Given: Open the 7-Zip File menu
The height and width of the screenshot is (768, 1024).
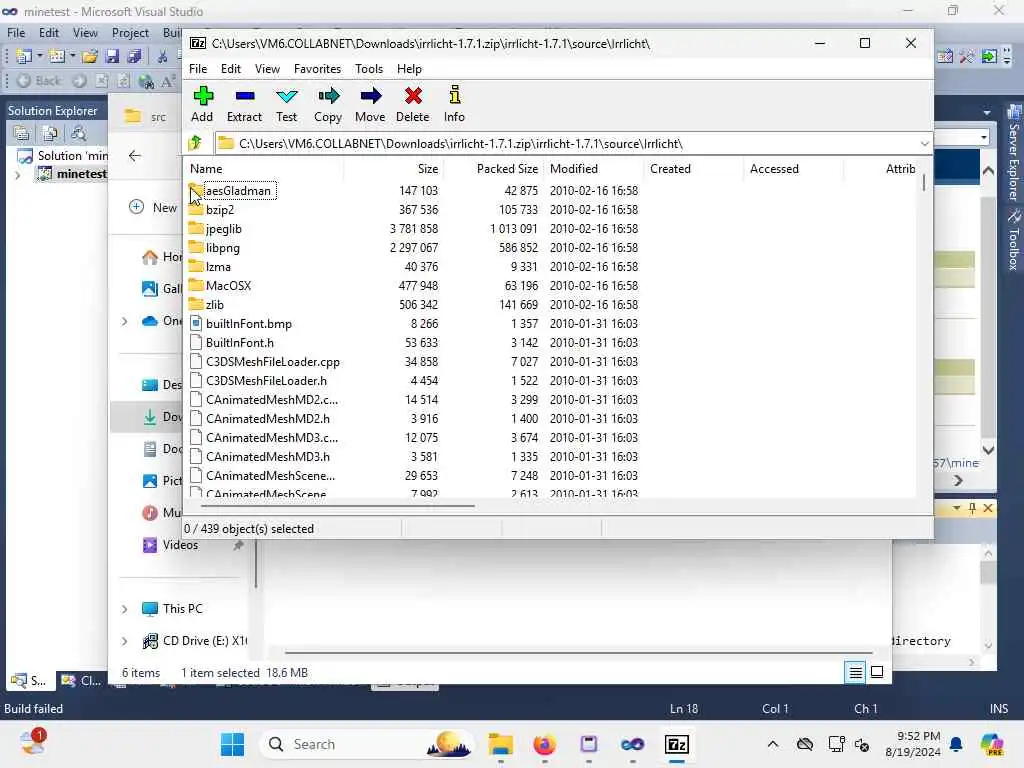Looking at the screenshot, I should pos(198,69).
